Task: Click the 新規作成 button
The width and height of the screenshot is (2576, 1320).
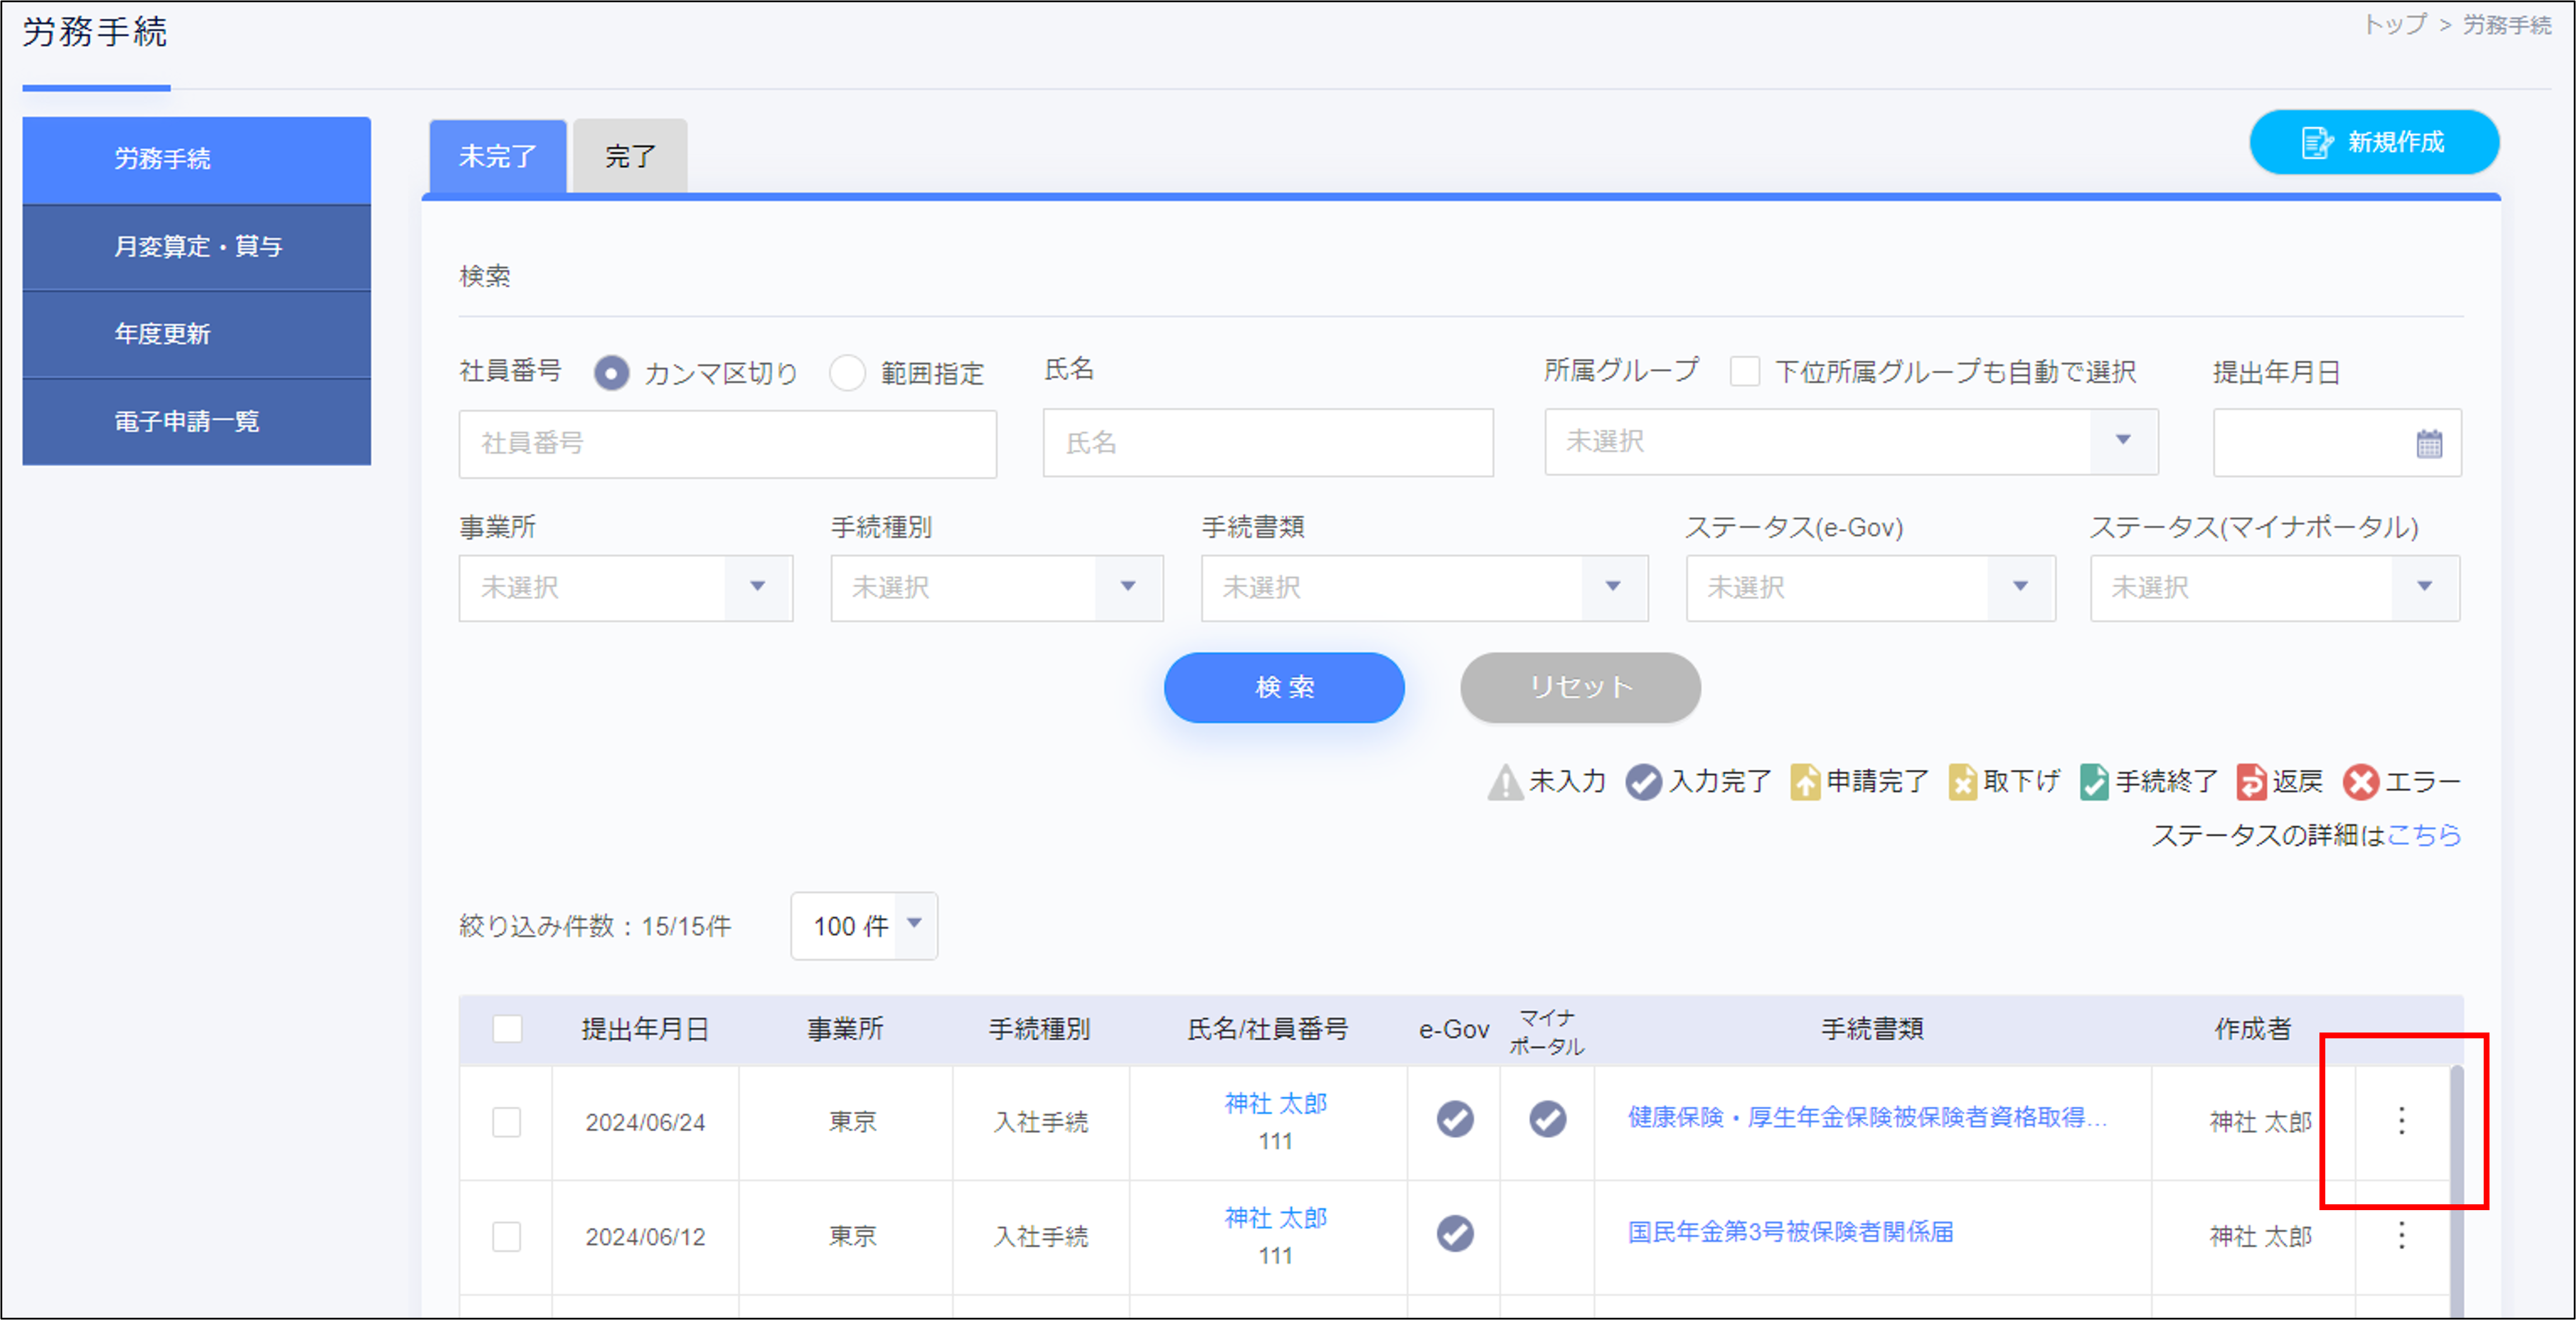Action: point(2374,142)
